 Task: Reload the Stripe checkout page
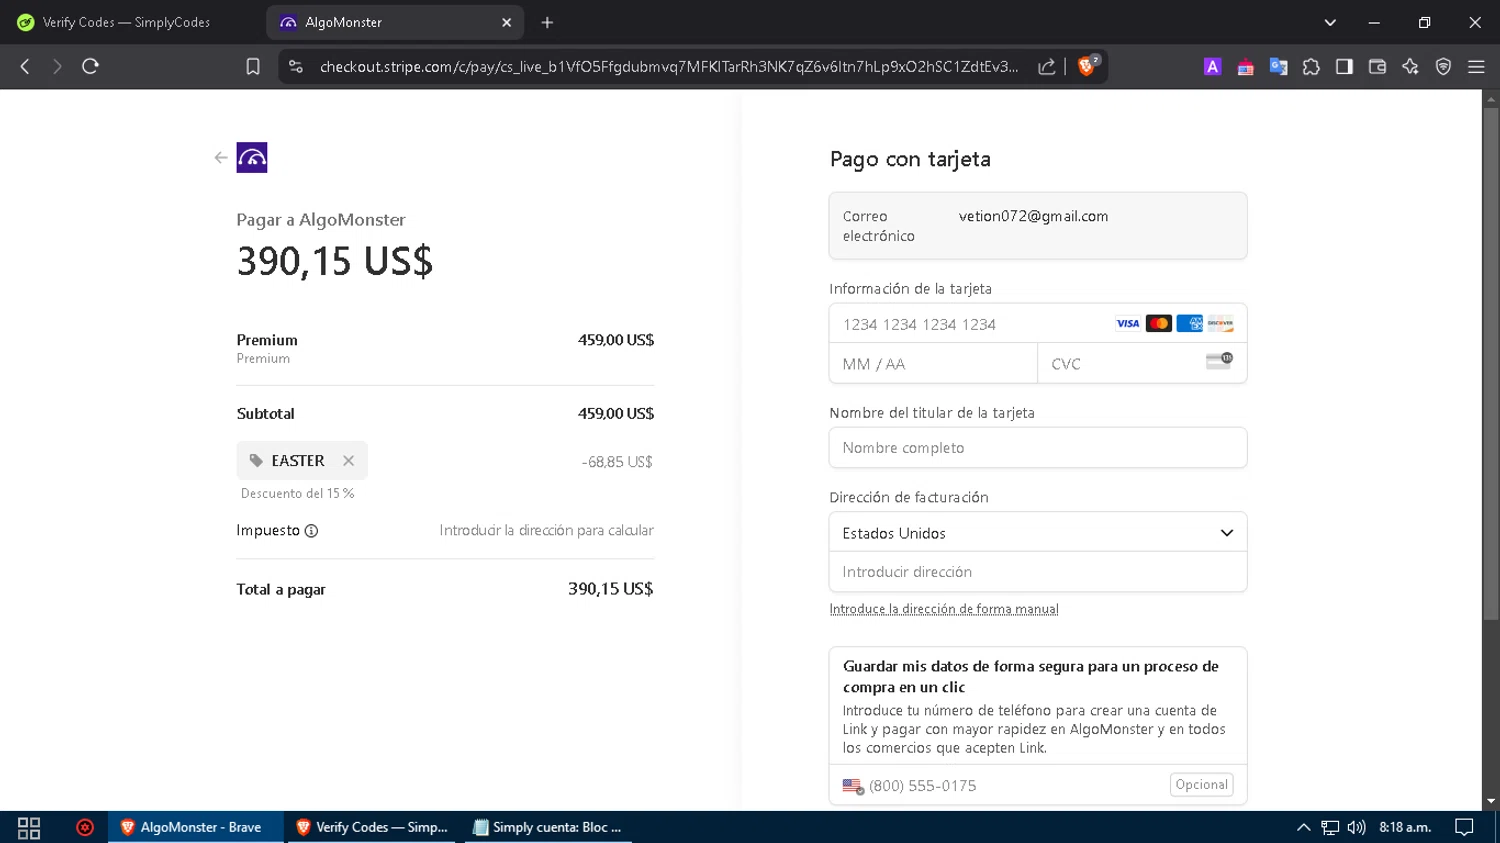pos(90,66)
